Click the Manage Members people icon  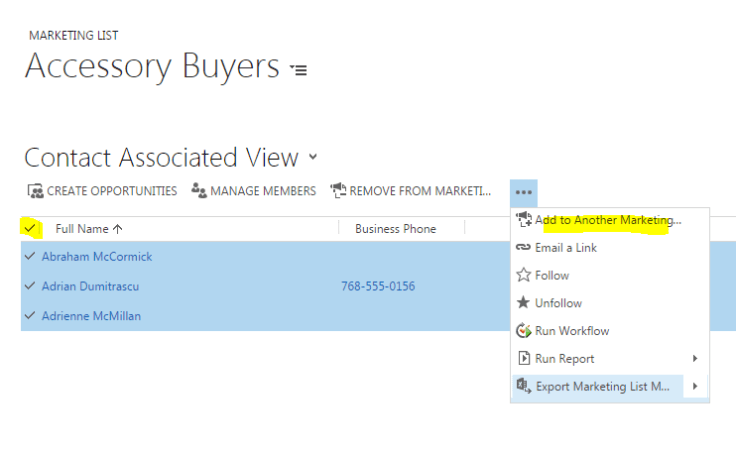[199, 191]
